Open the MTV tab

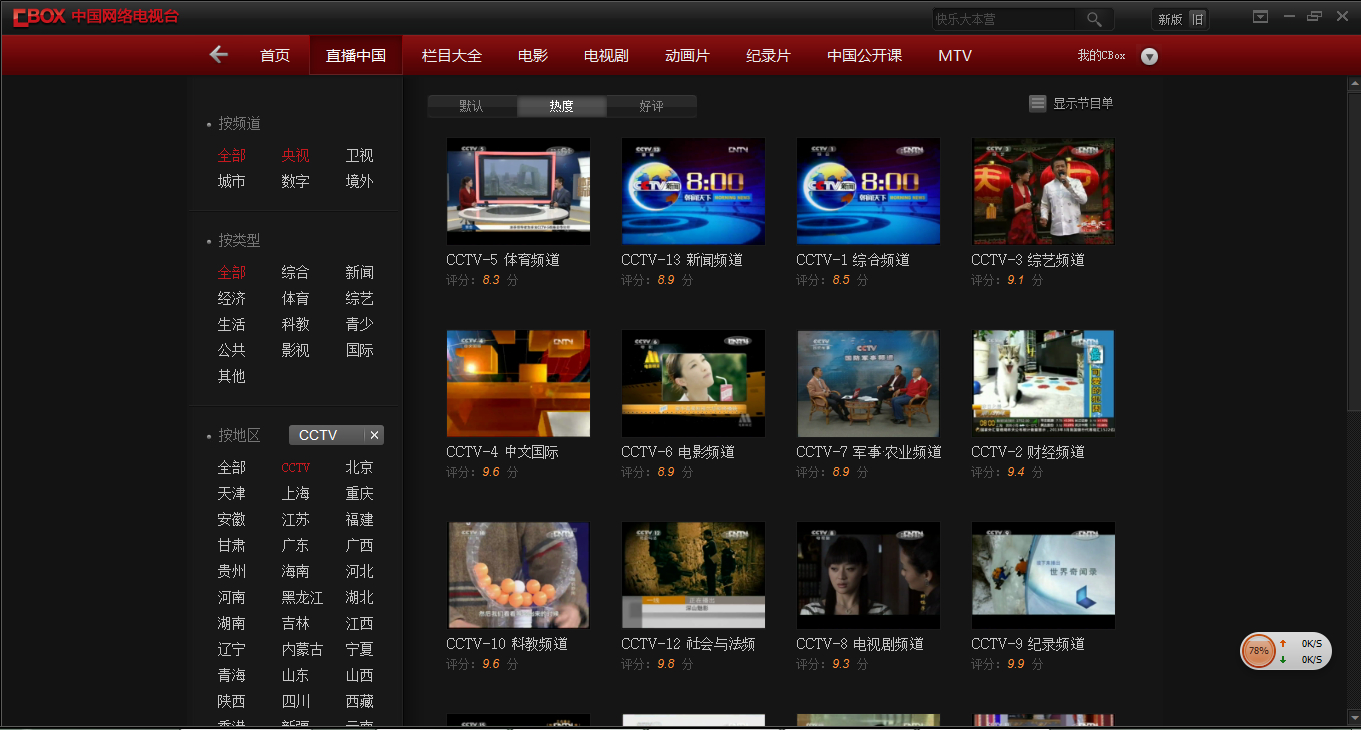coord(955,55)
